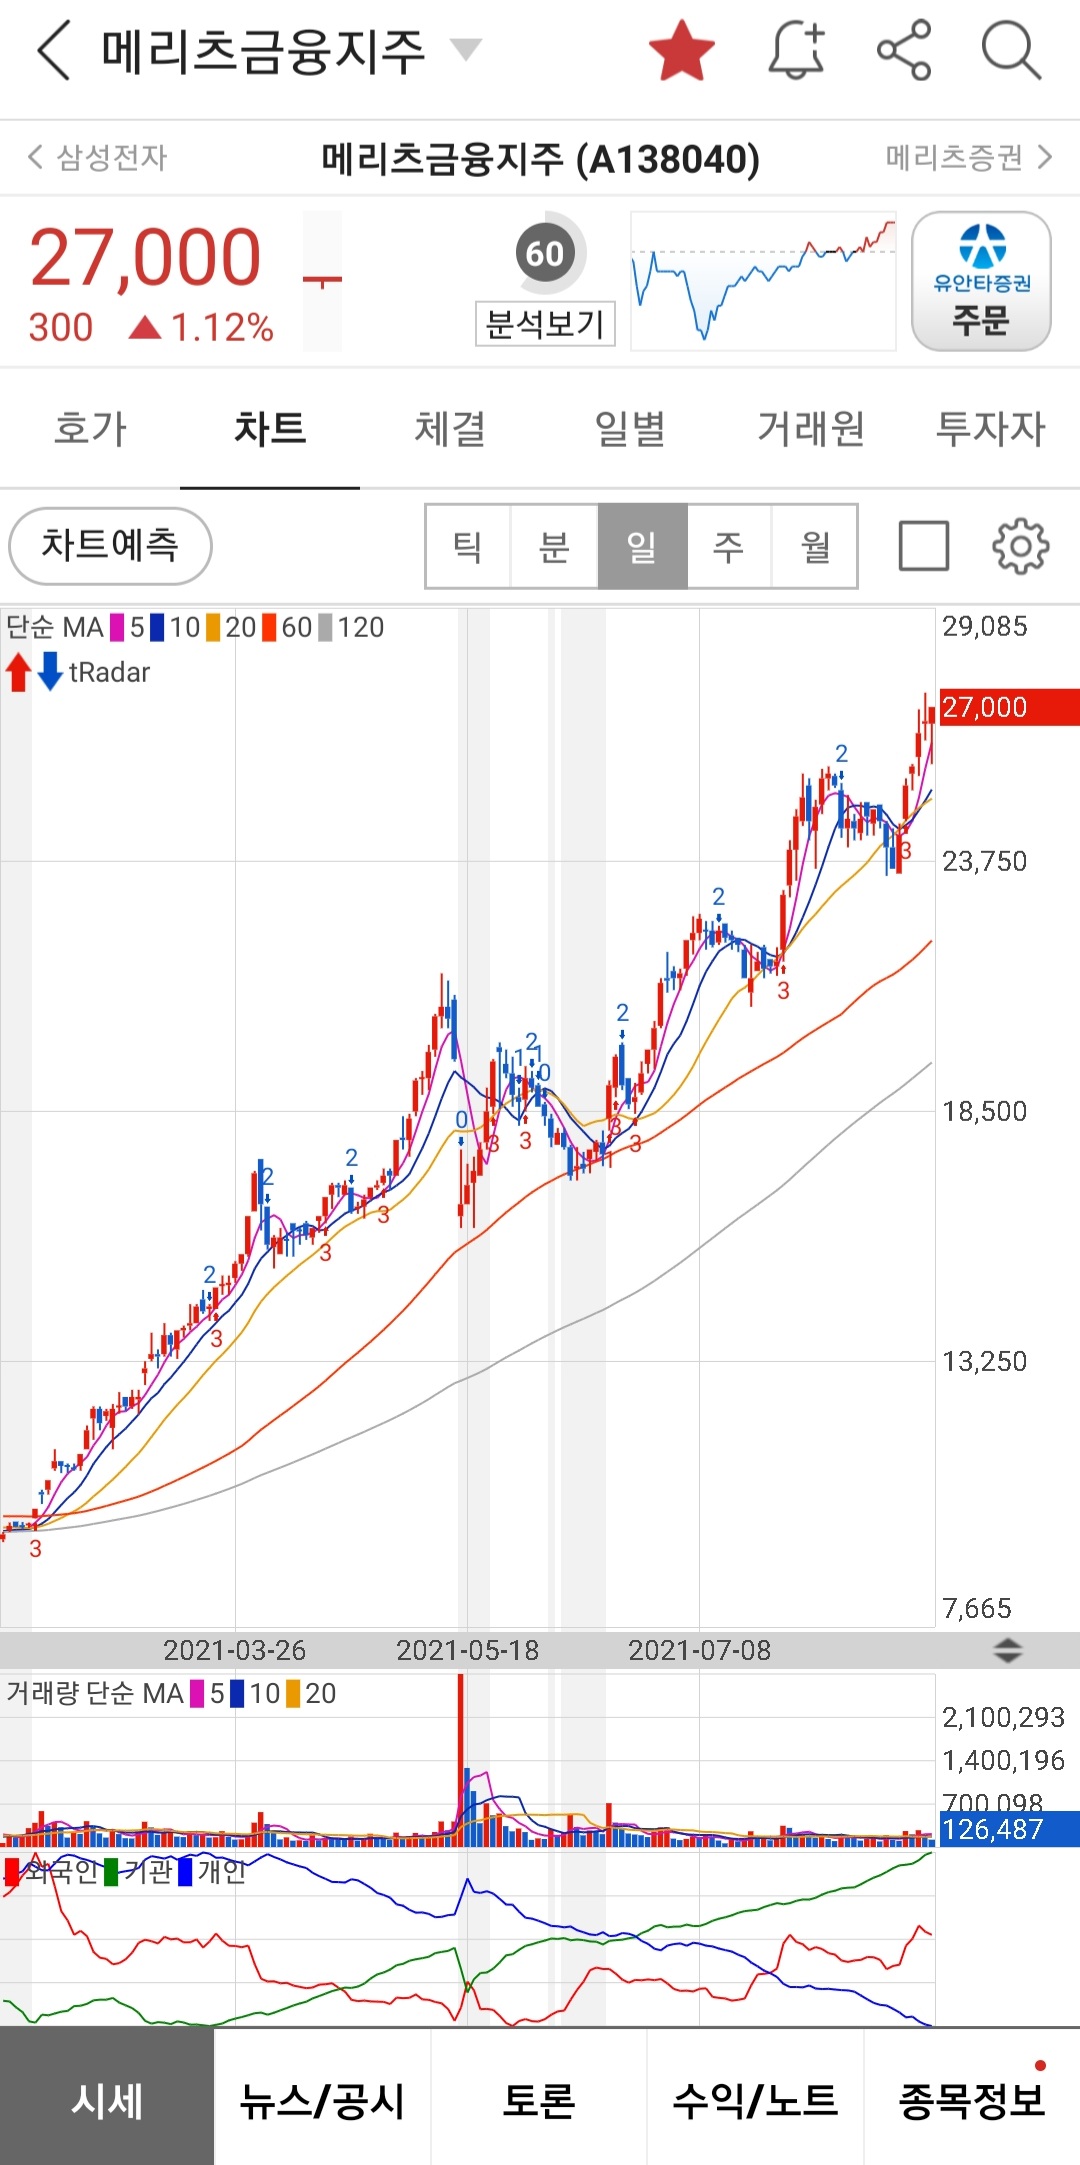This screenshot has height=2165, width=1080.
Task: Select the 분 chart period
Action: 554,546
